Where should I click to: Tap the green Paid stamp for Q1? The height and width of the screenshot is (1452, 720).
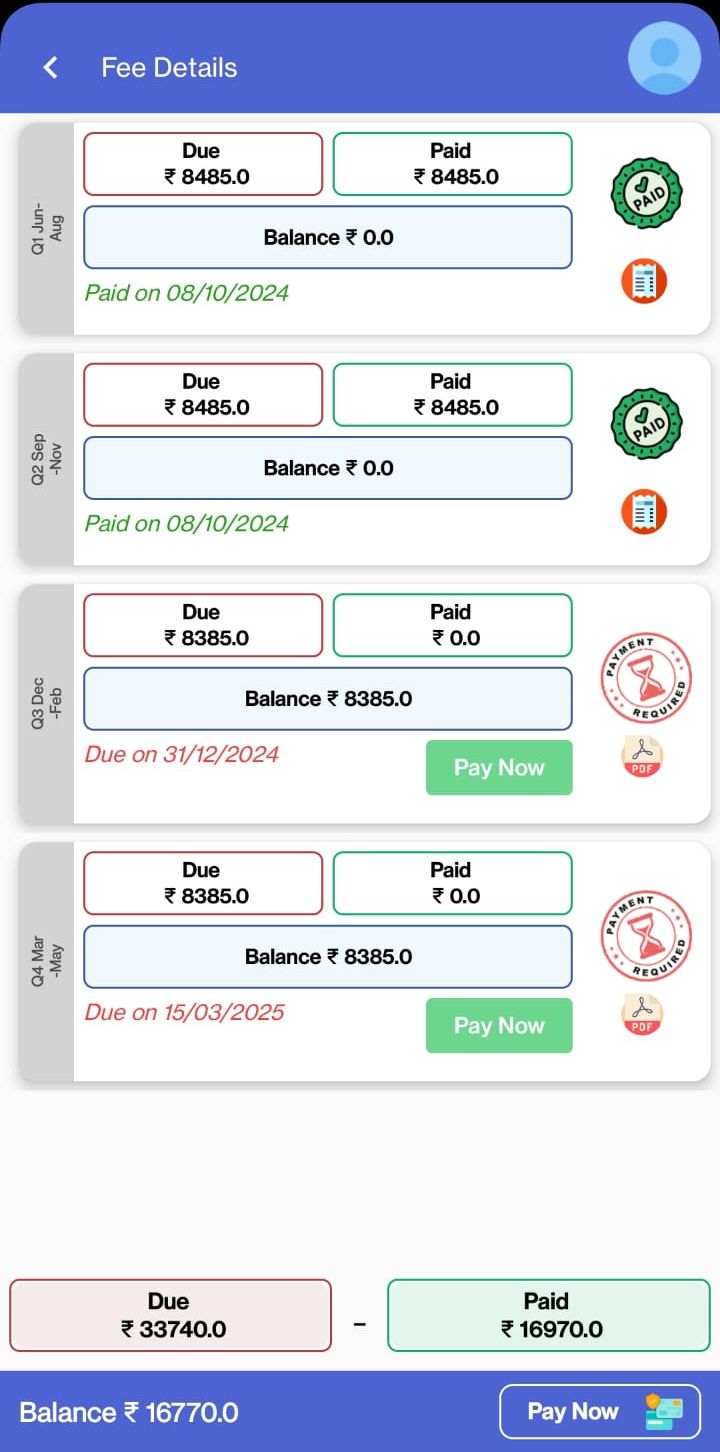point(647,193)
